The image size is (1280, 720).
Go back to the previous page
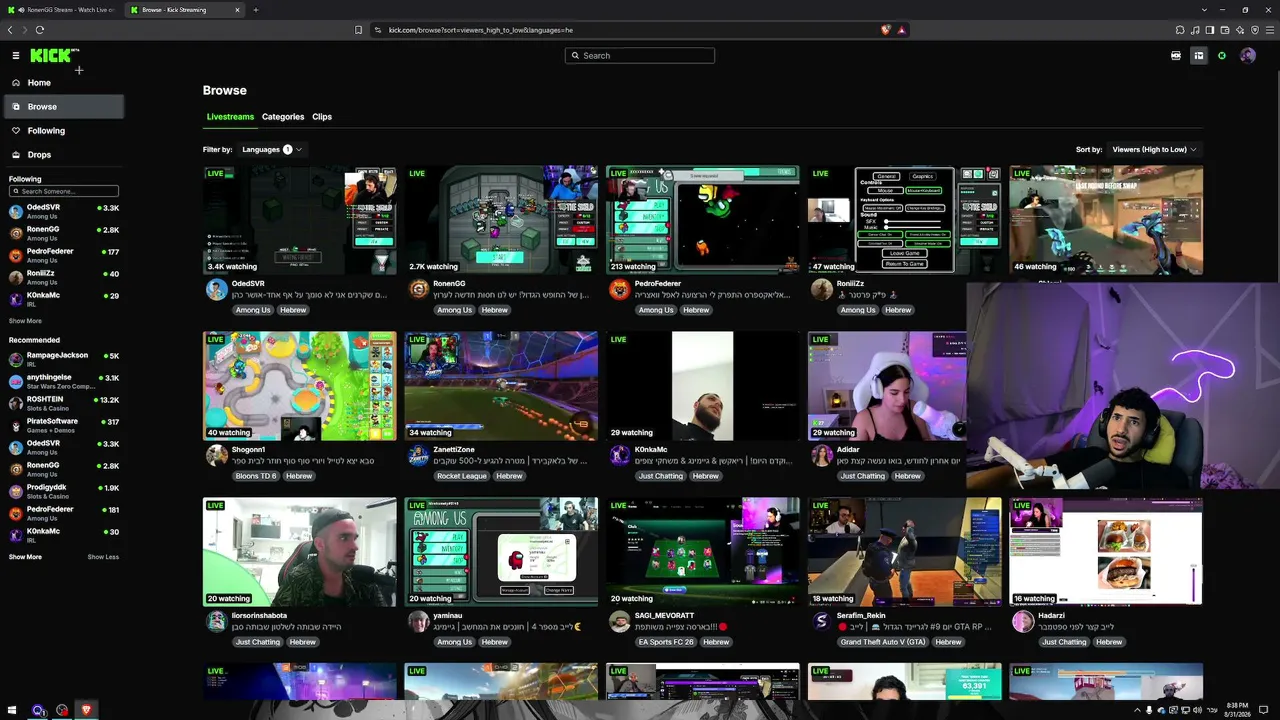pyautogui.click(x=10, y=30)
